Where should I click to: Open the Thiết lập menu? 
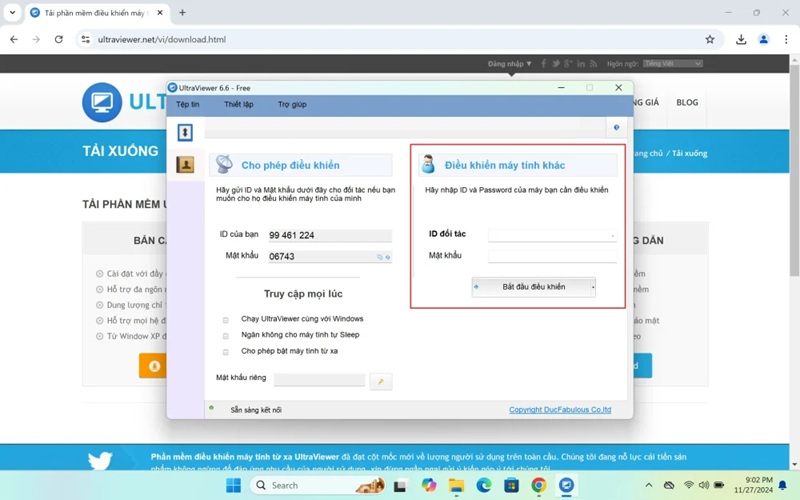coord(239,104)
